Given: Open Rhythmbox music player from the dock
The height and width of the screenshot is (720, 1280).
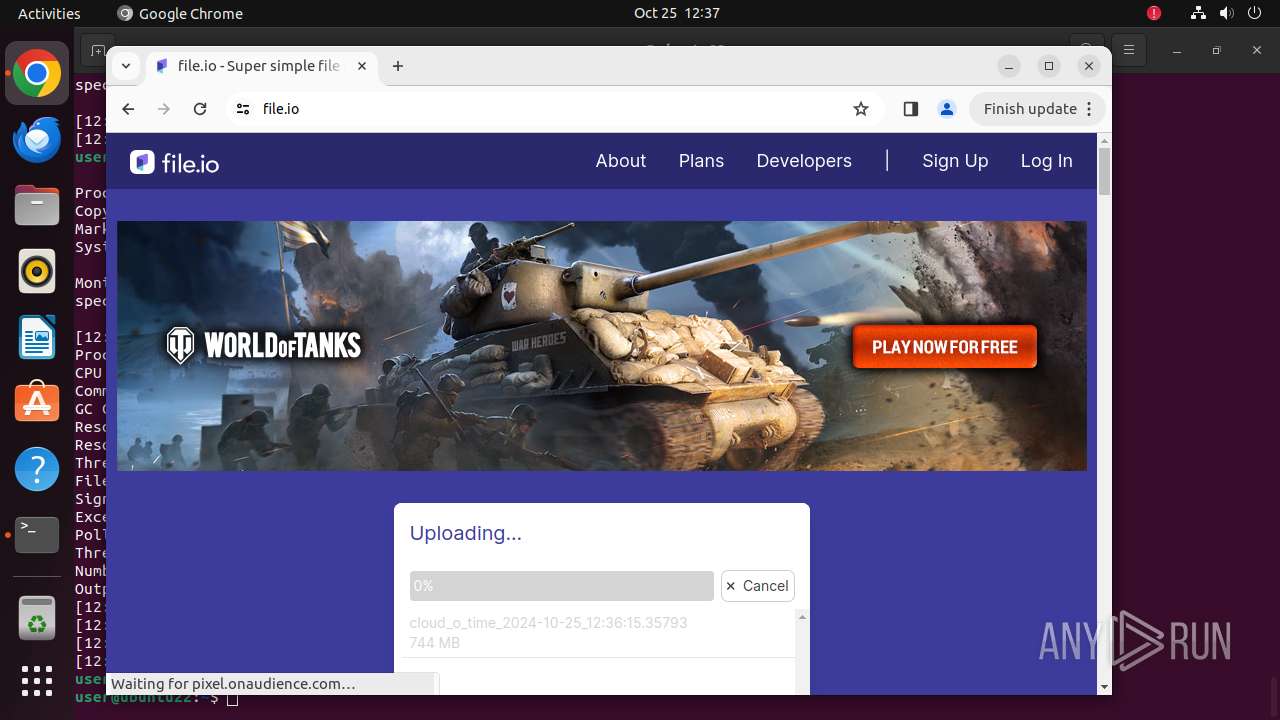Looking at the screenshot, I should tap(37, 271).
